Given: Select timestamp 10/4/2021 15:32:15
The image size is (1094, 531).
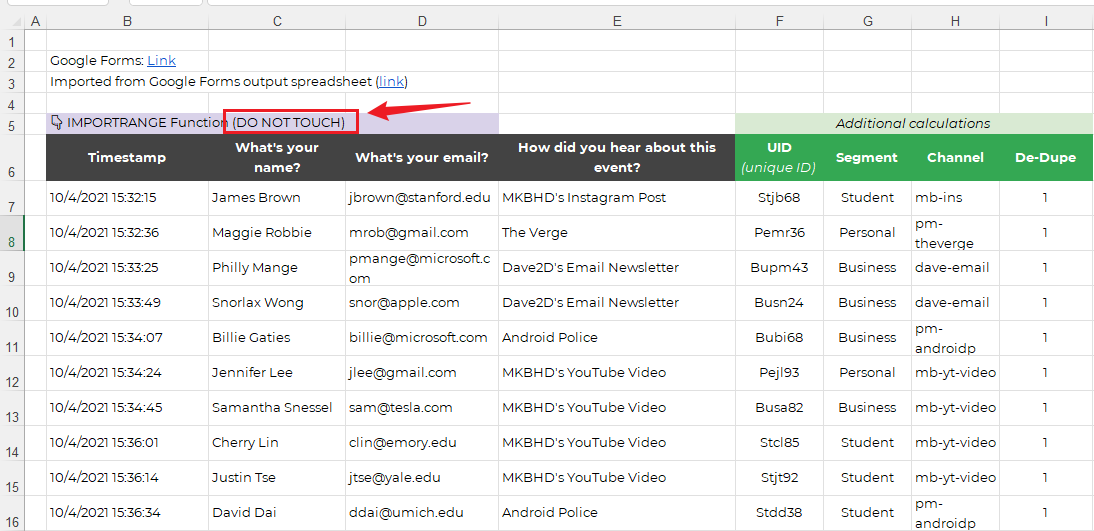Looking at the screenshot, I should [x=127, y=198].
